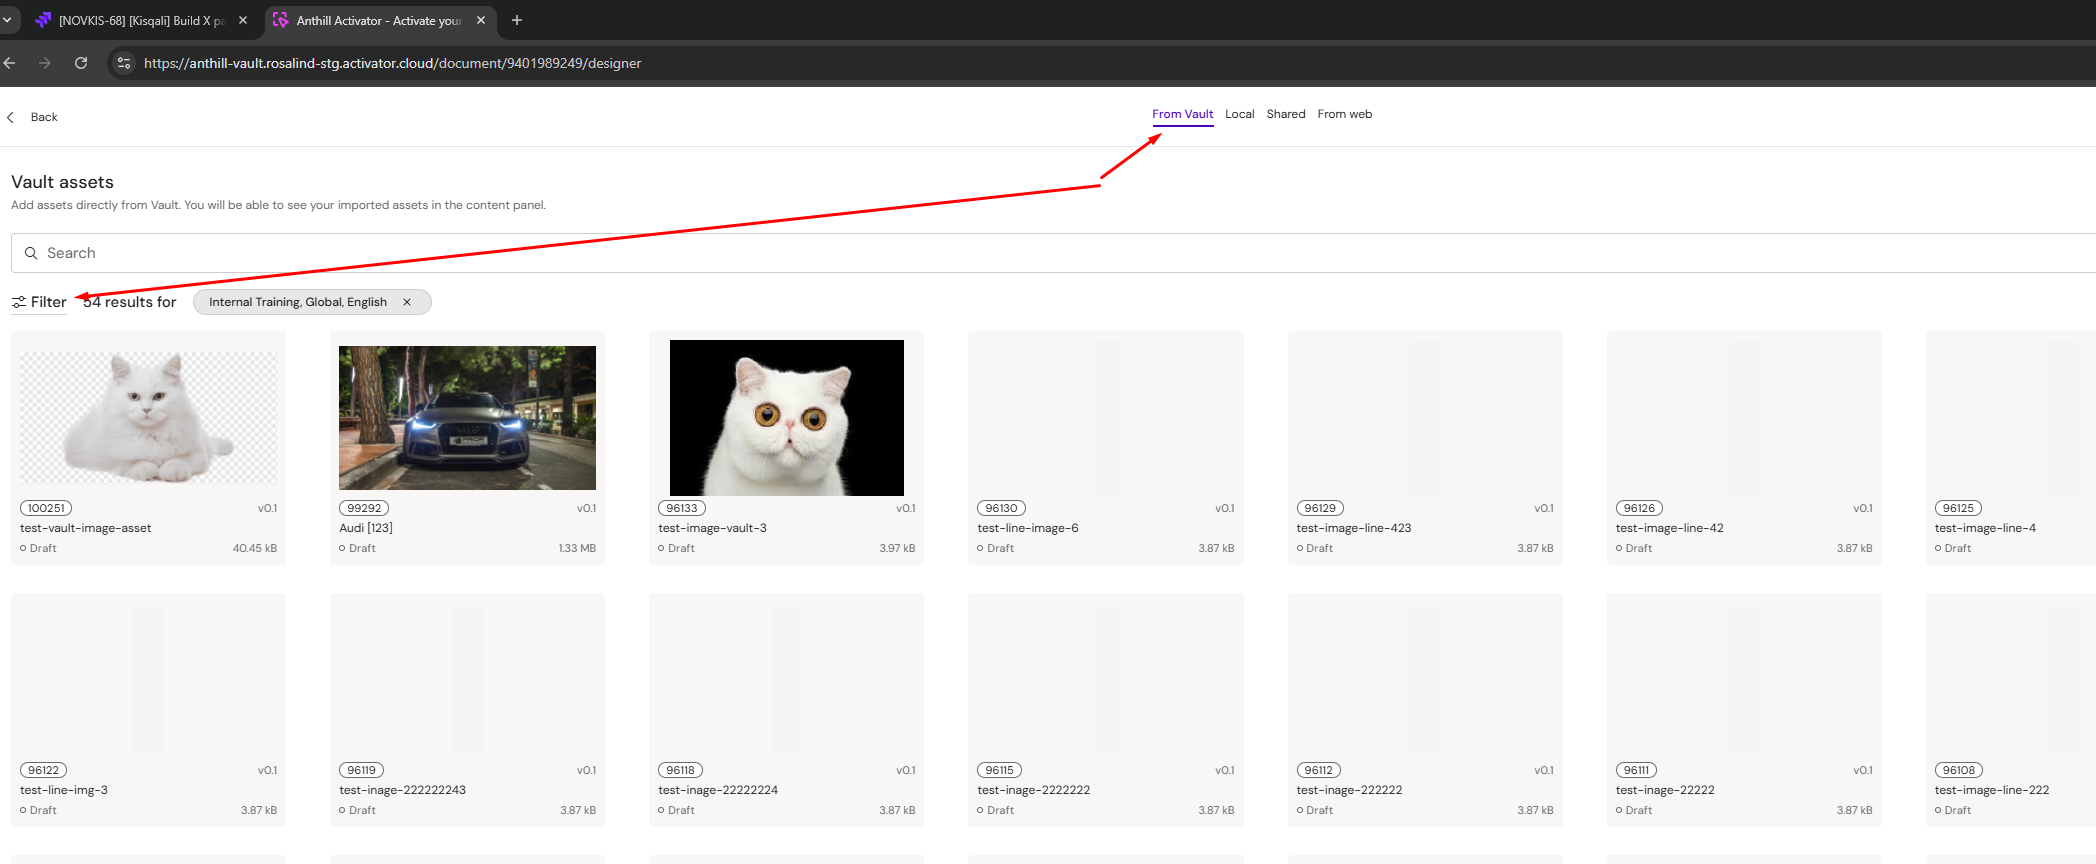This screenshot has width=2096, height=864.
Task: Click the 3.97 kB file size
Action: click(897, 548)
